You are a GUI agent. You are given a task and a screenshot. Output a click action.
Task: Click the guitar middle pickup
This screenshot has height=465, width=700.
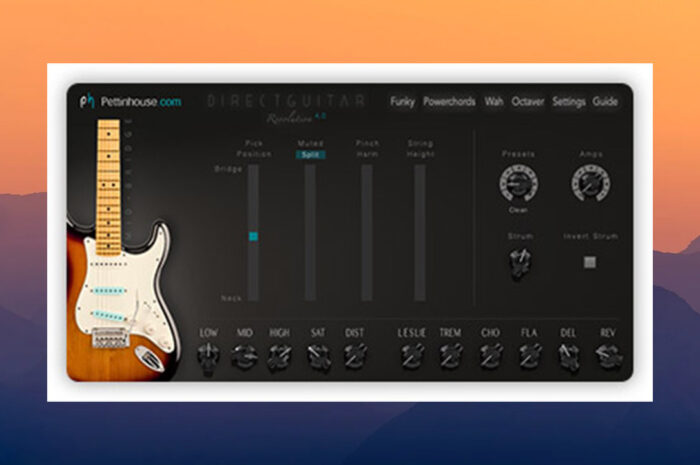pos(108,291)
